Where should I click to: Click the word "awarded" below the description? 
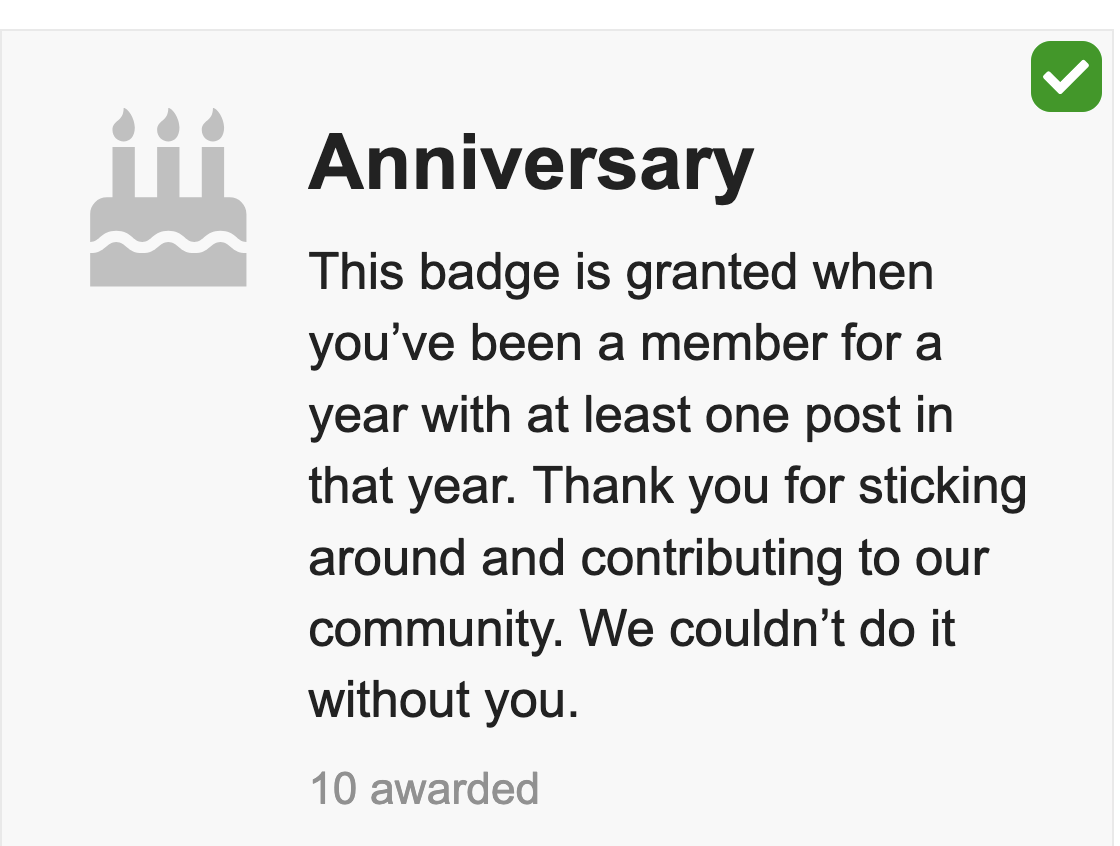(x=454, y=788)
